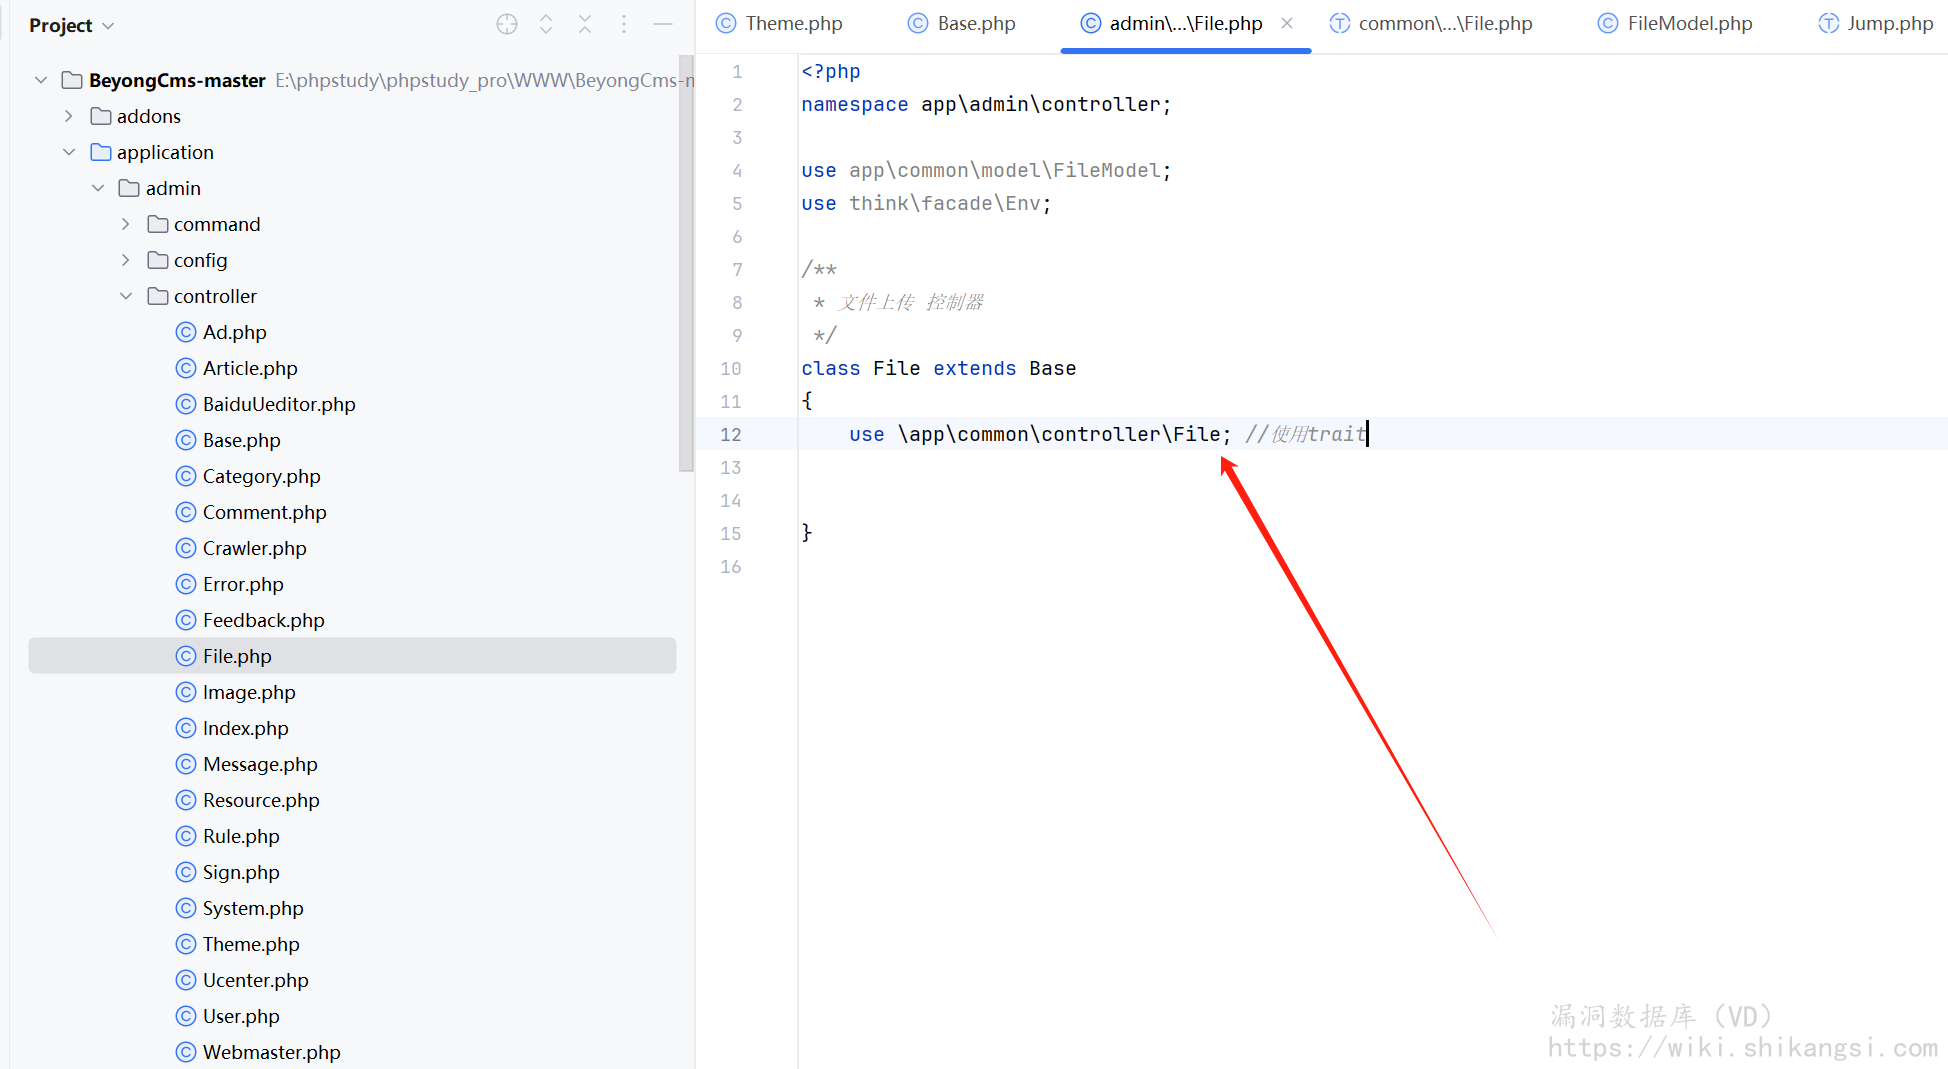Click the namespace declaration on line 2
This screenshot has width=1948, height=1069.
pos(986,104)
